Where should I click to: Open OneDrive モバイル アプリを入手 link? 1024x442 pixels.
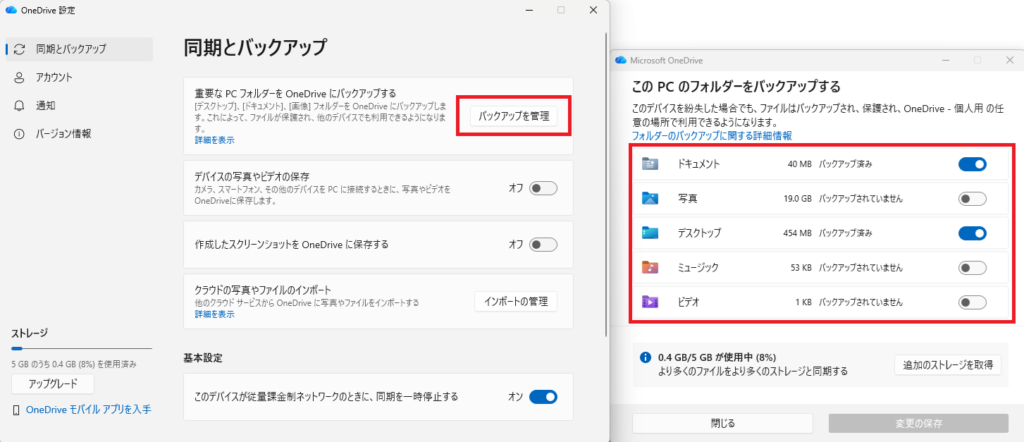click(88, 410)
